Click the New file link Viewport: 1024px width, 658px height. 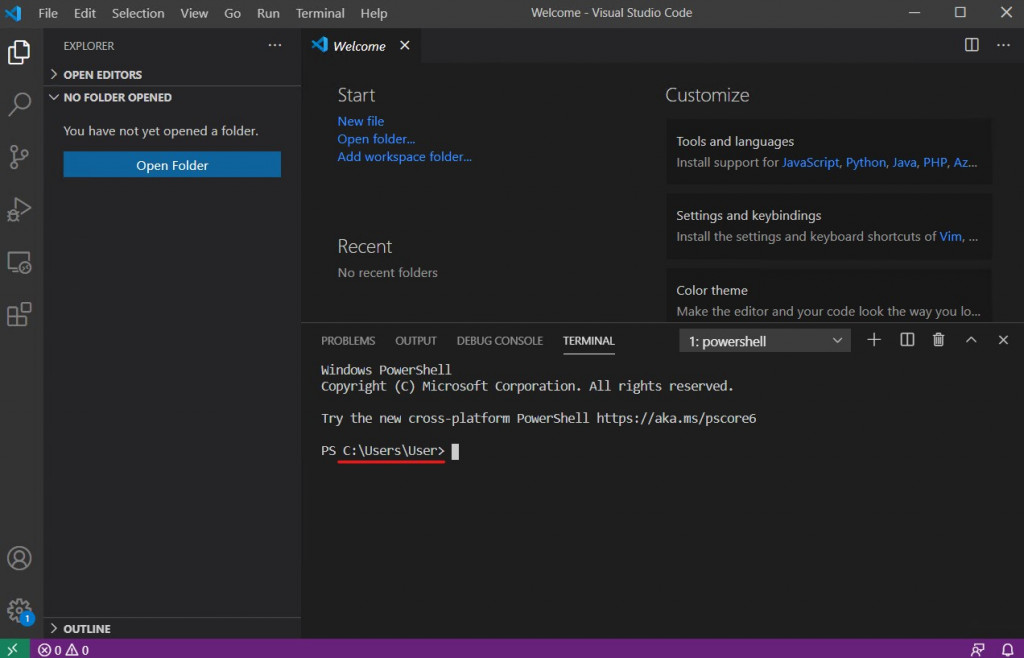click(x=360, y=121)
